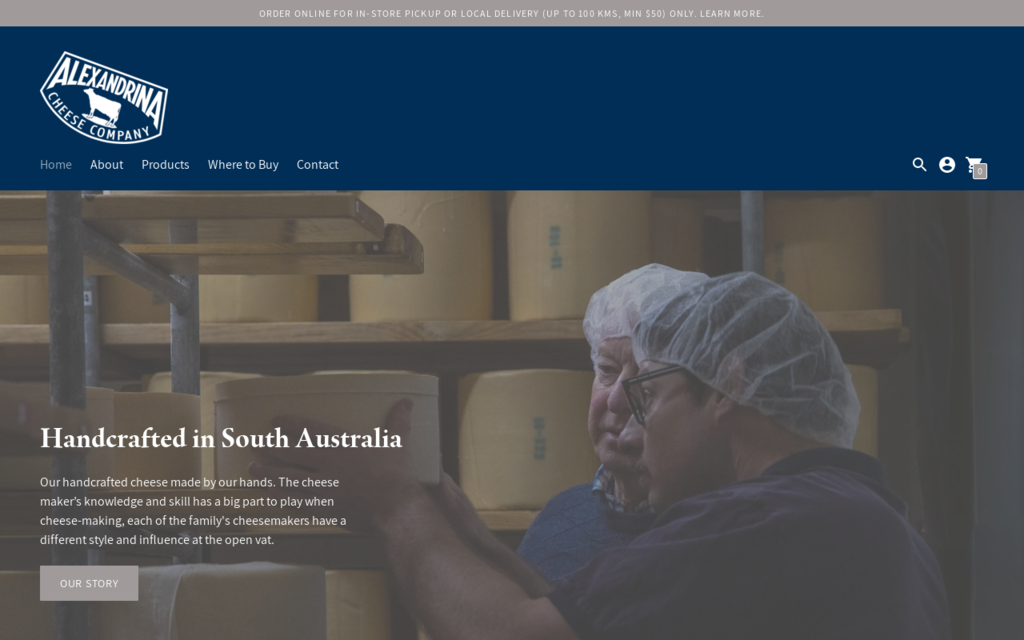
Task: Click the handcrafted cheese description paragraph
Action: pyautogui.click(x=193, y=511)
